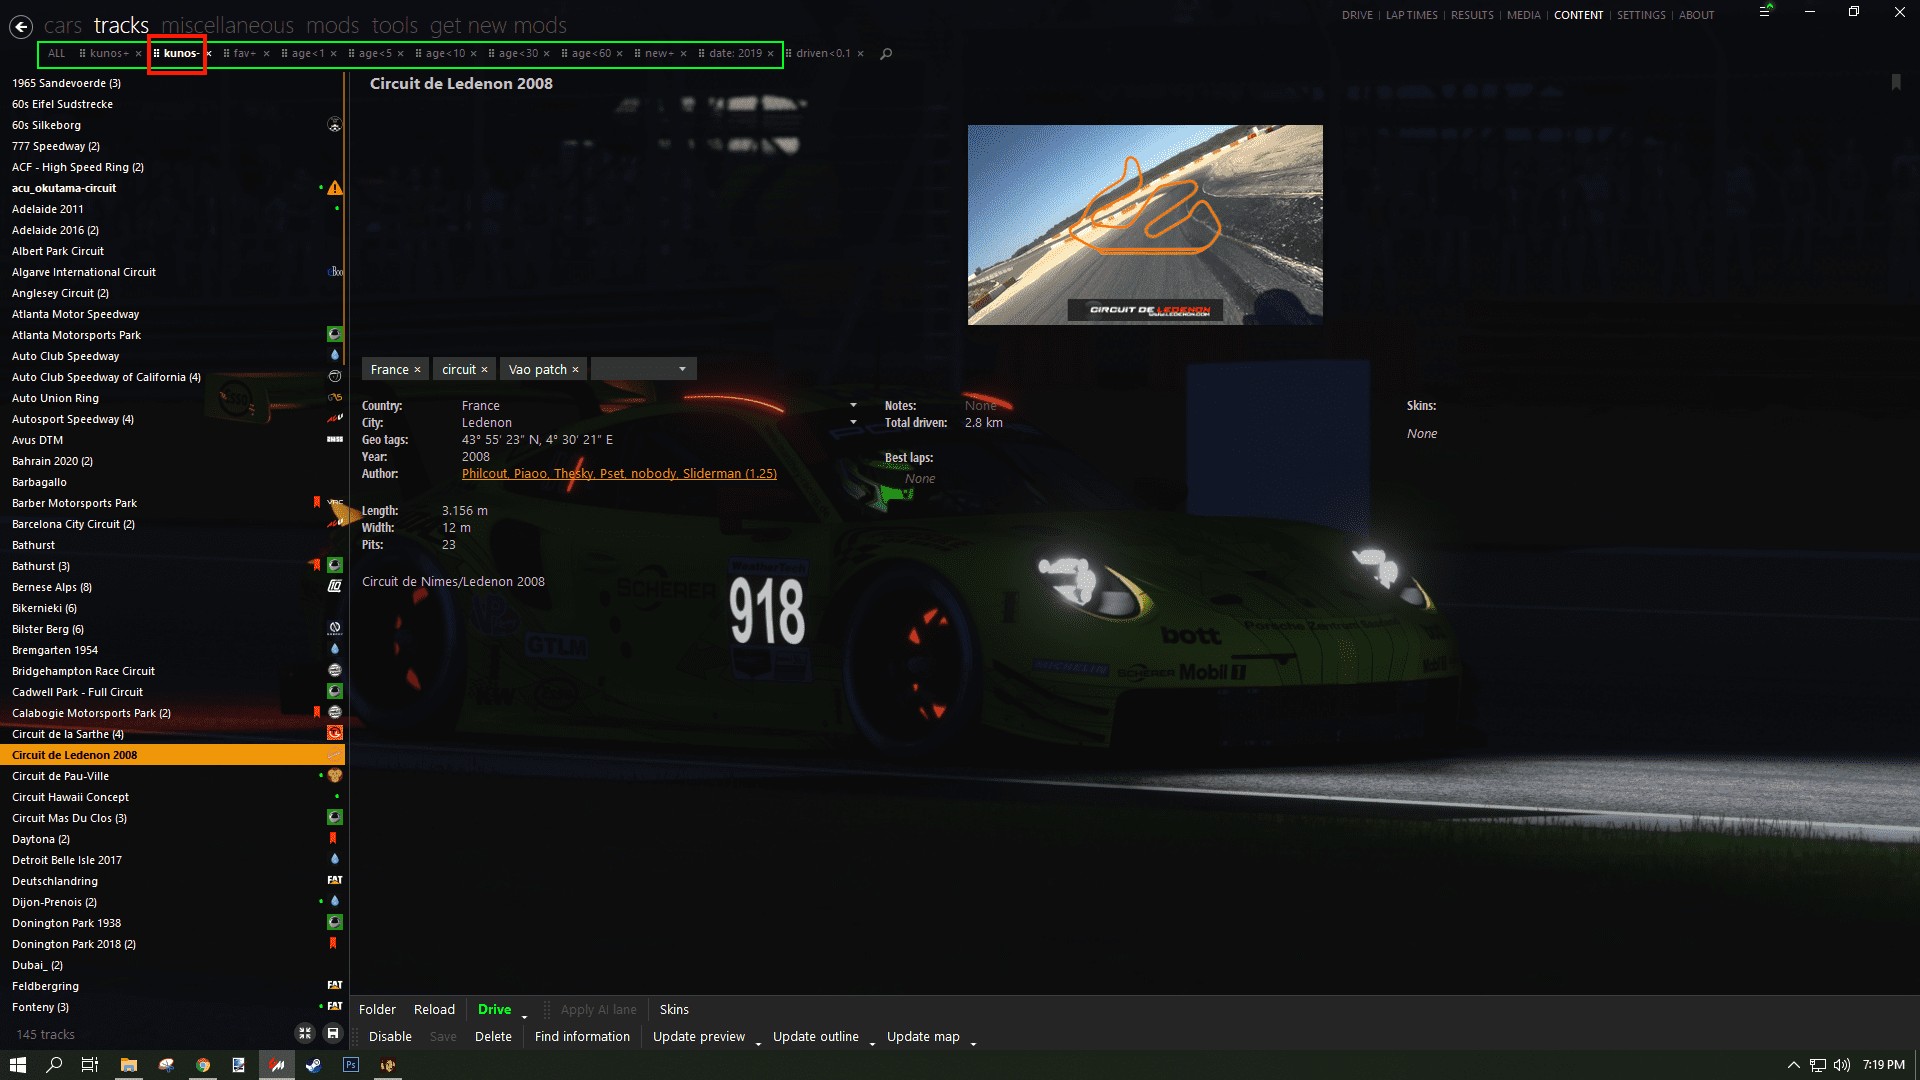This screenshot has width=1920, height=1080.
Task: Open the add tag combo box
Action: pyautogui.click(x=644, y=369)
